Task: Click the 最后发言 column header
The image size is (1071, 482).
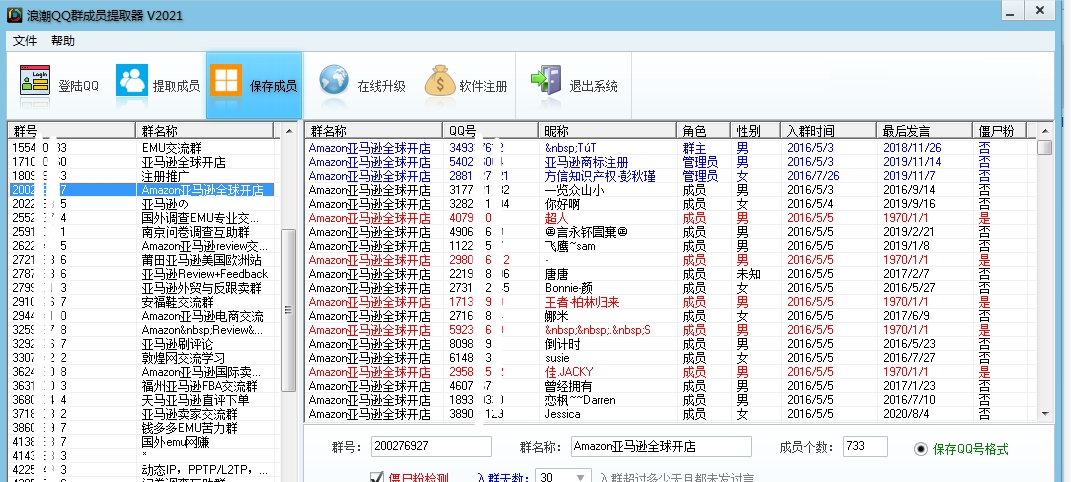Action: pyautogui.click(x=906, y=131)
